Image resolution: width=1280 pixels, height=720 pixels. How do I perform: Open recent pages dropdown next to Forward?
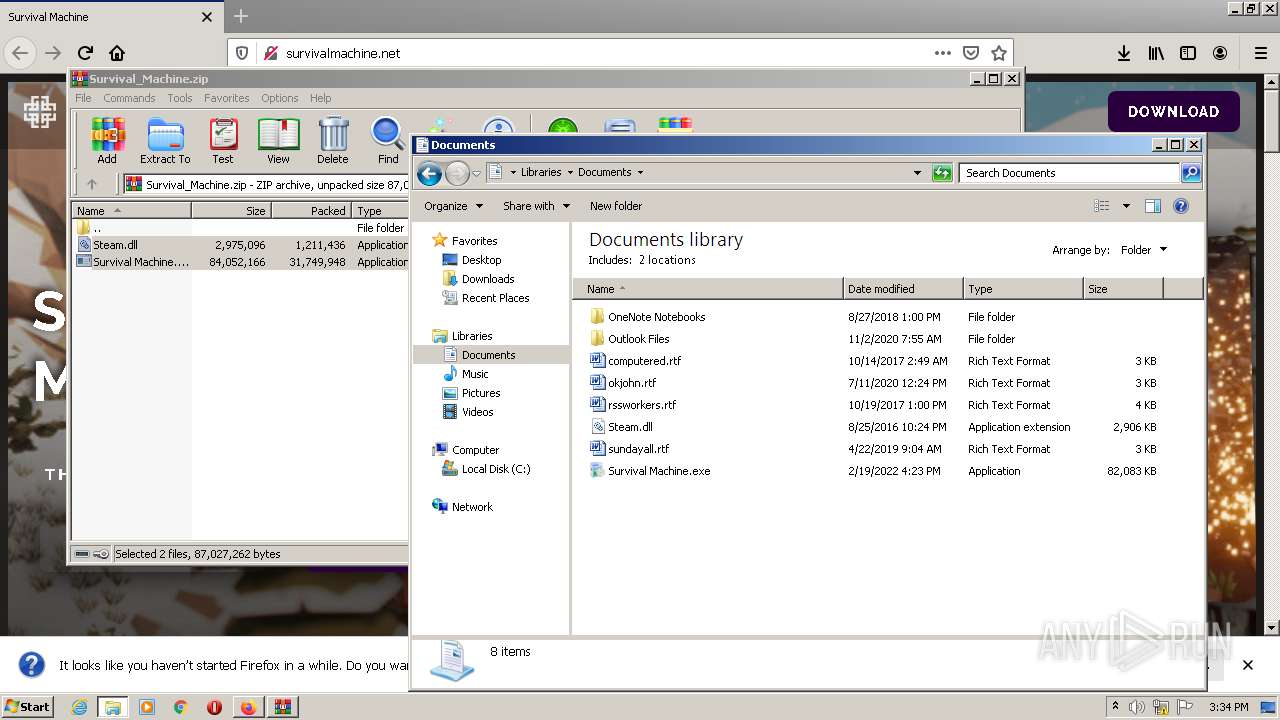point(476,173)
